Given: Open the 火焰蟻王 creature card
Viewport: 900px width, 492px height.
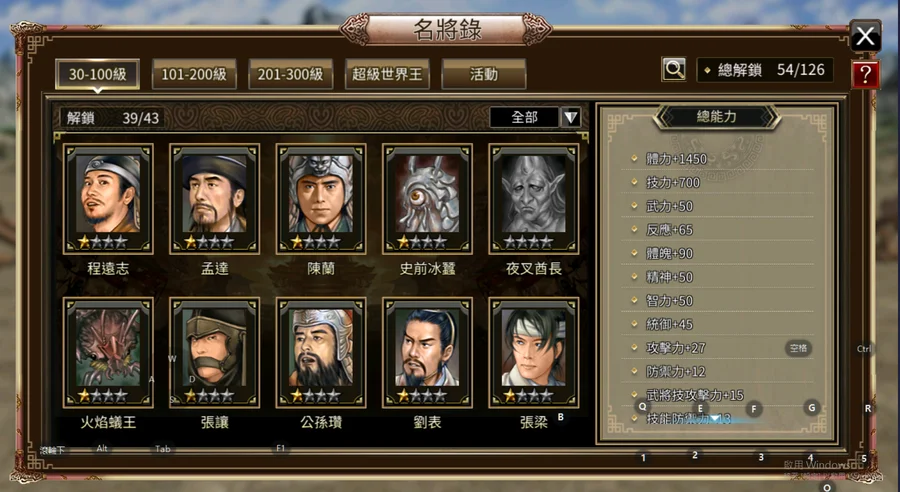Looking at the screenshot, I should (x=108, y=352).
